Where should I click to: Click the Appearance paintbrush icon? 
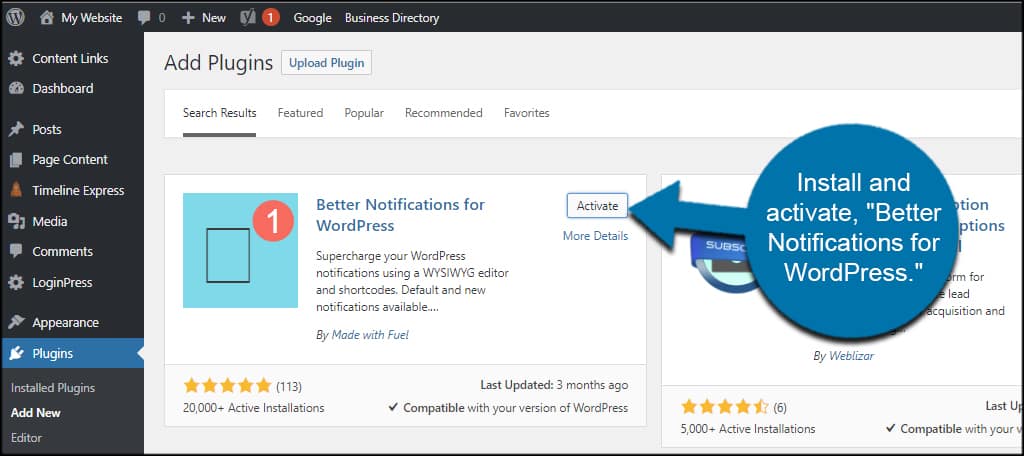click(x=16, y=323)
